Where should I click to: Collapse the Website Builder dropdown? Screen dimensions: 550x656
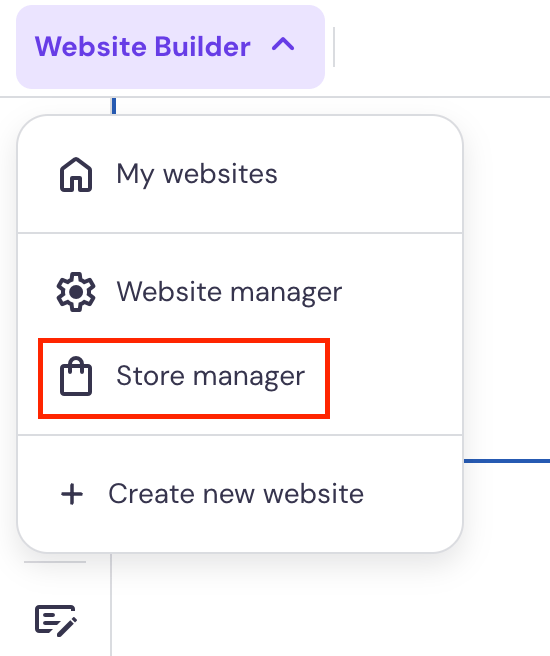tap(170, 47)
